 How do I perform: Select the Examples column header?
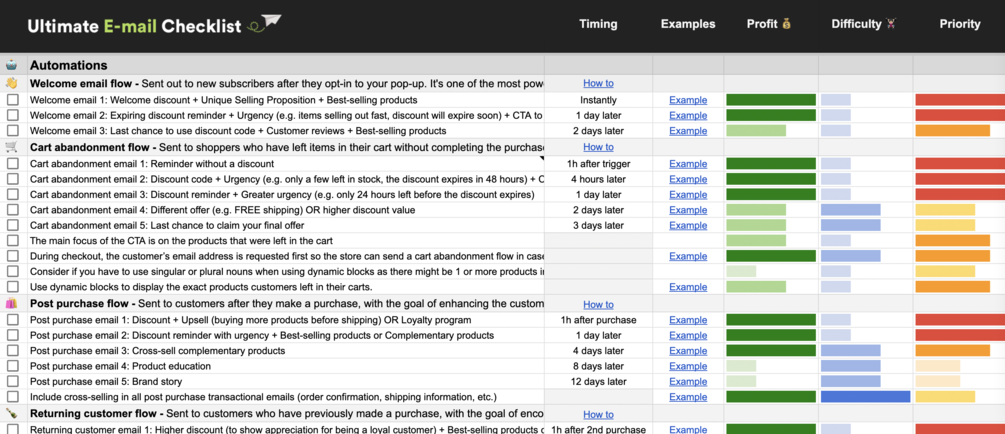click(x=688, y=24)
